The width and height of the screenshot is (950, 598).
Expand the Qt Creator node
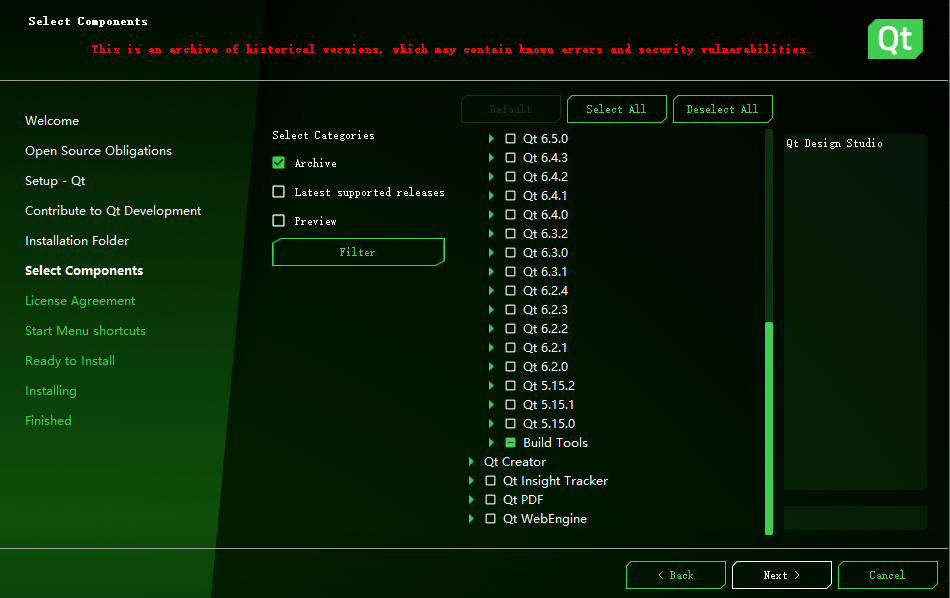(471, 462)
